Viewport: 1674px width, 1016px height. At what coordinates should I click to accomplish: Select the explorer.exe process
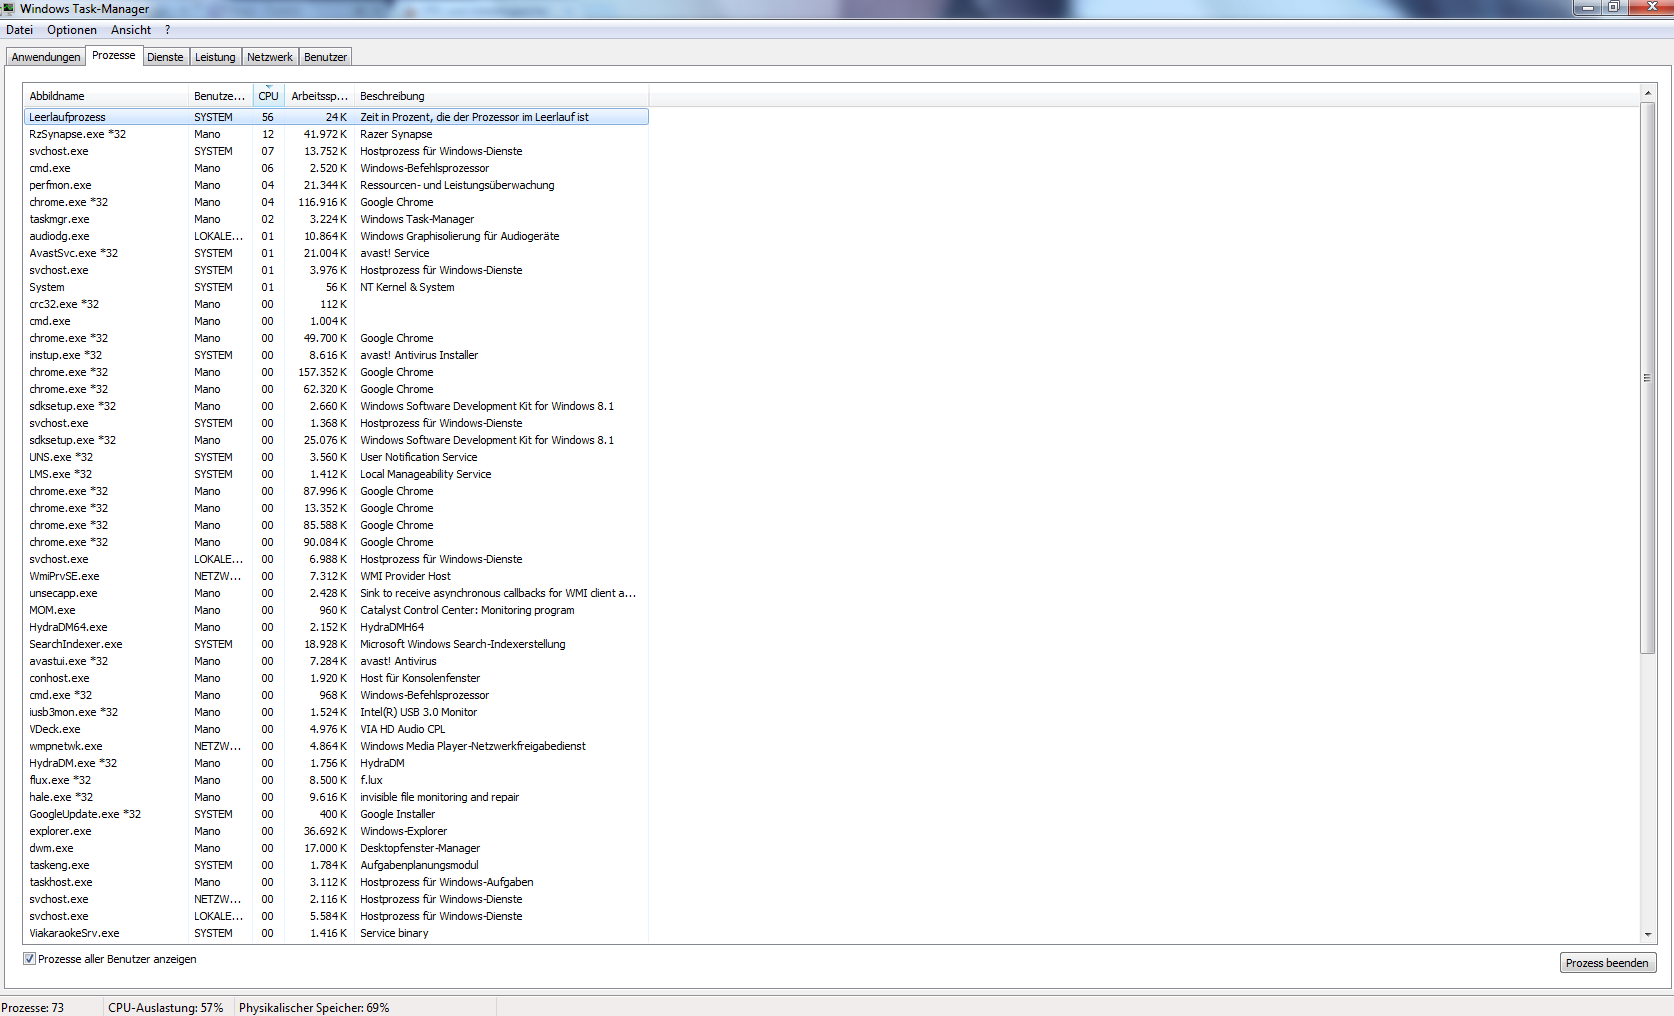336,831
